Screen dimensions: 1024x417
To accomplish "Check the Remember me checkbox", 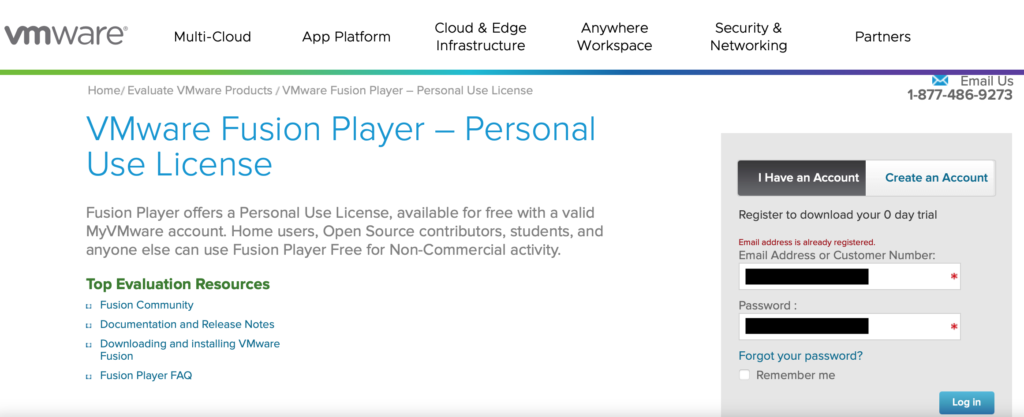I will [x=744, y=375].
